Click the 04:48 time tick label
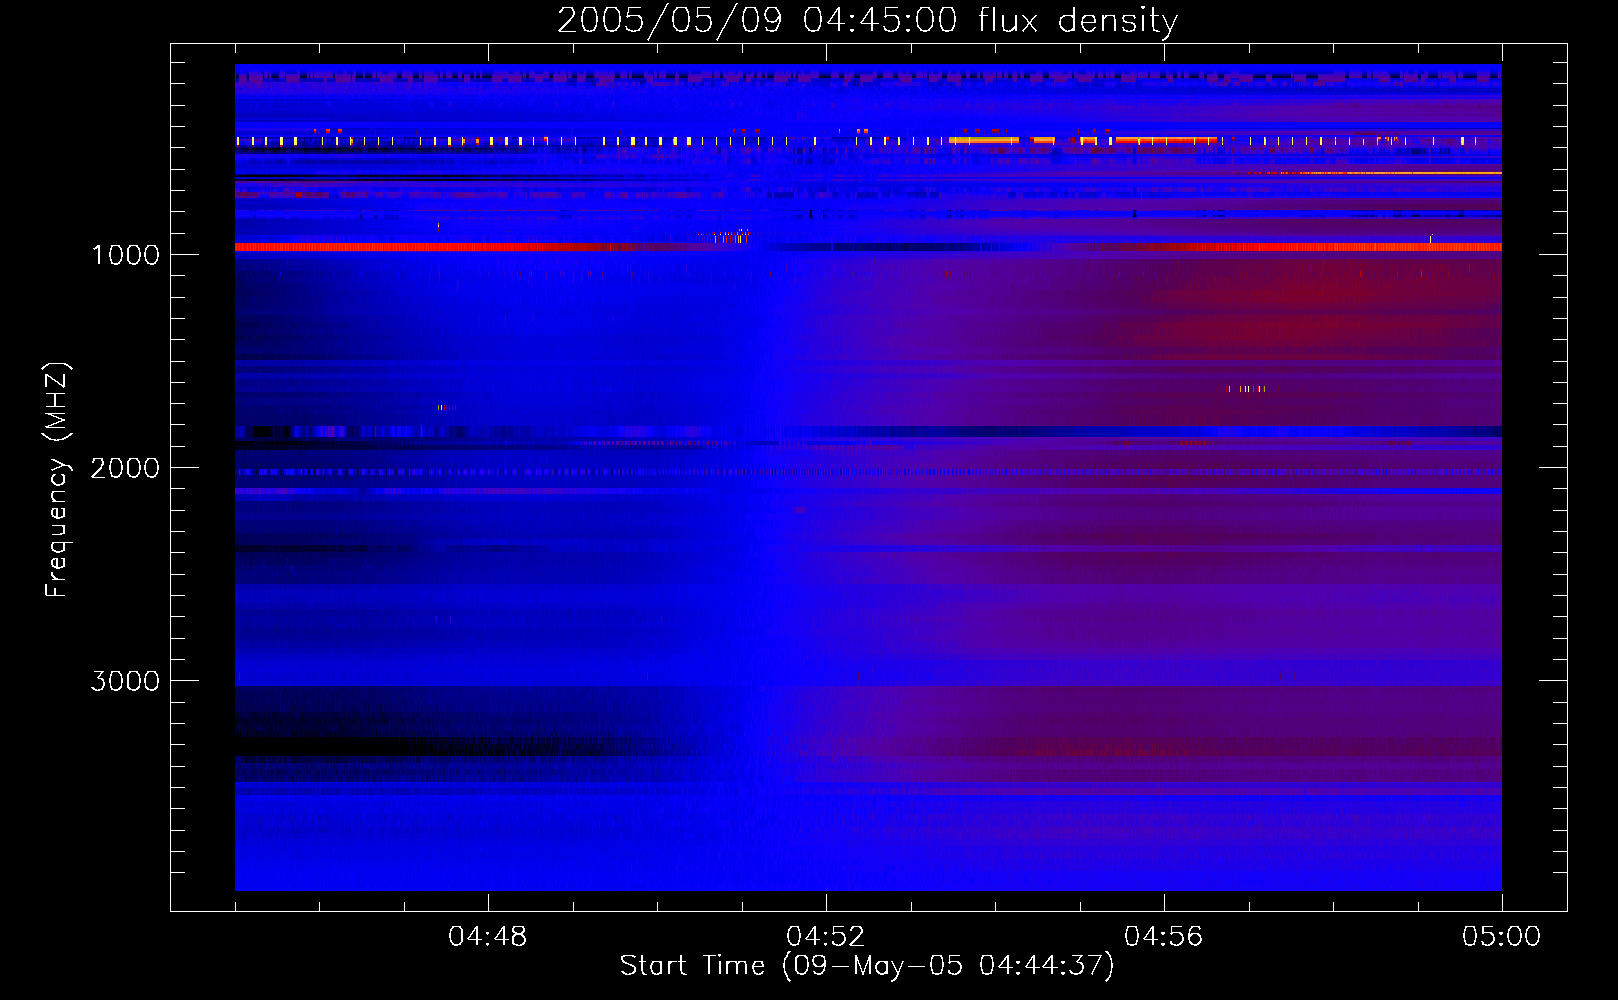1618x1000 pixels. pyautogui.click(x=488, y=937)
